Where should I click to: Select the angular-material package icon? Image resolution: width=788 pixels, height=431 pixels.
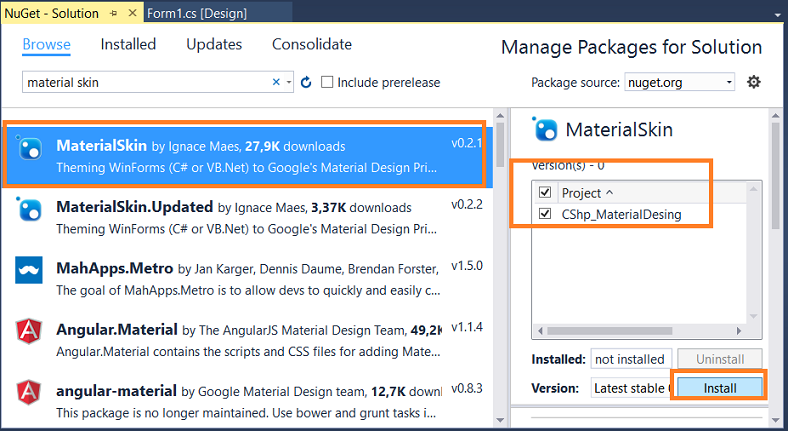click(29, 393)
